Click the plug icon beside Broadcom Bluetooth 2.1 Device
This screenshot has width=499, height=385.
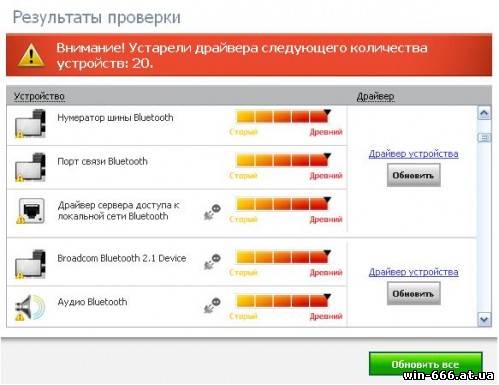(212, 262)
